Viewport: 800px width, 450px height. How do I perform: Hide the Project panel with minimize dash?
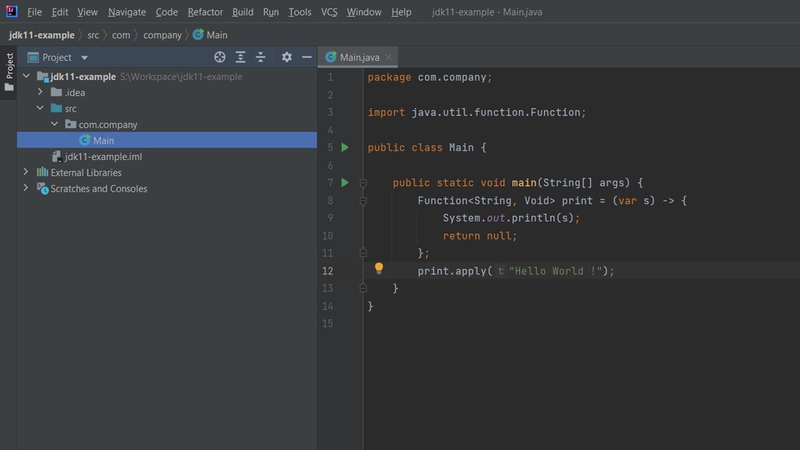pos(307,58)
